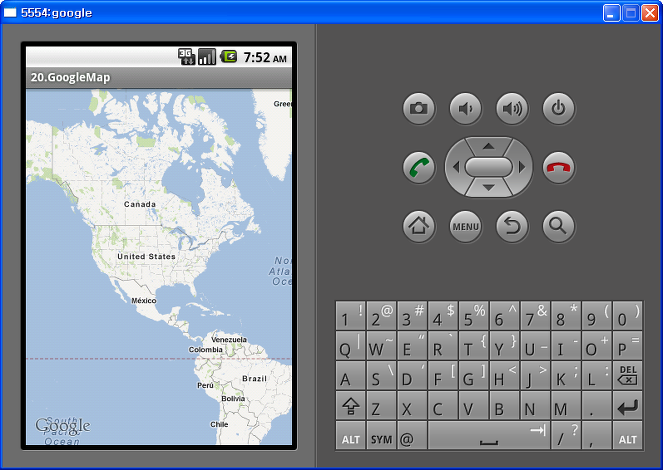663x470 pixels.
Task: Click the X key
Action: pos(412,406)
